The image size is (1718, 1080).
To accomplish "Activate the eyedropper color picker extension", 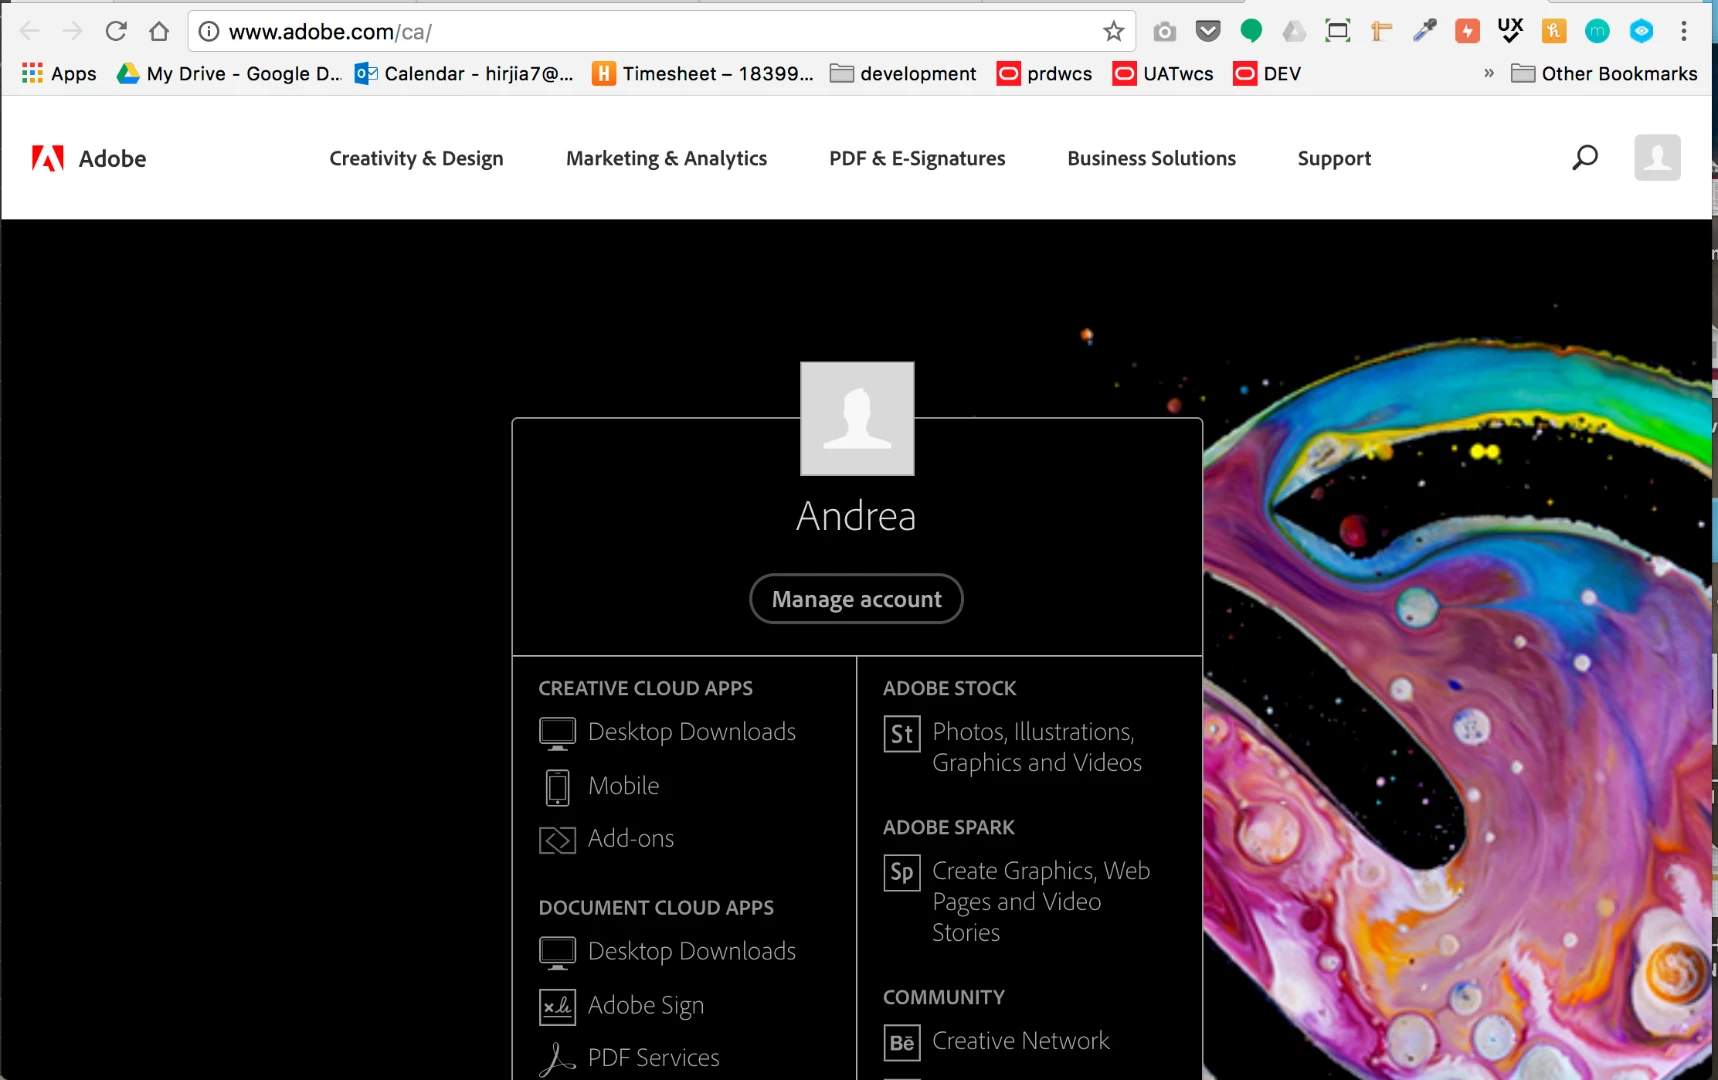I will coord(1424,31).
